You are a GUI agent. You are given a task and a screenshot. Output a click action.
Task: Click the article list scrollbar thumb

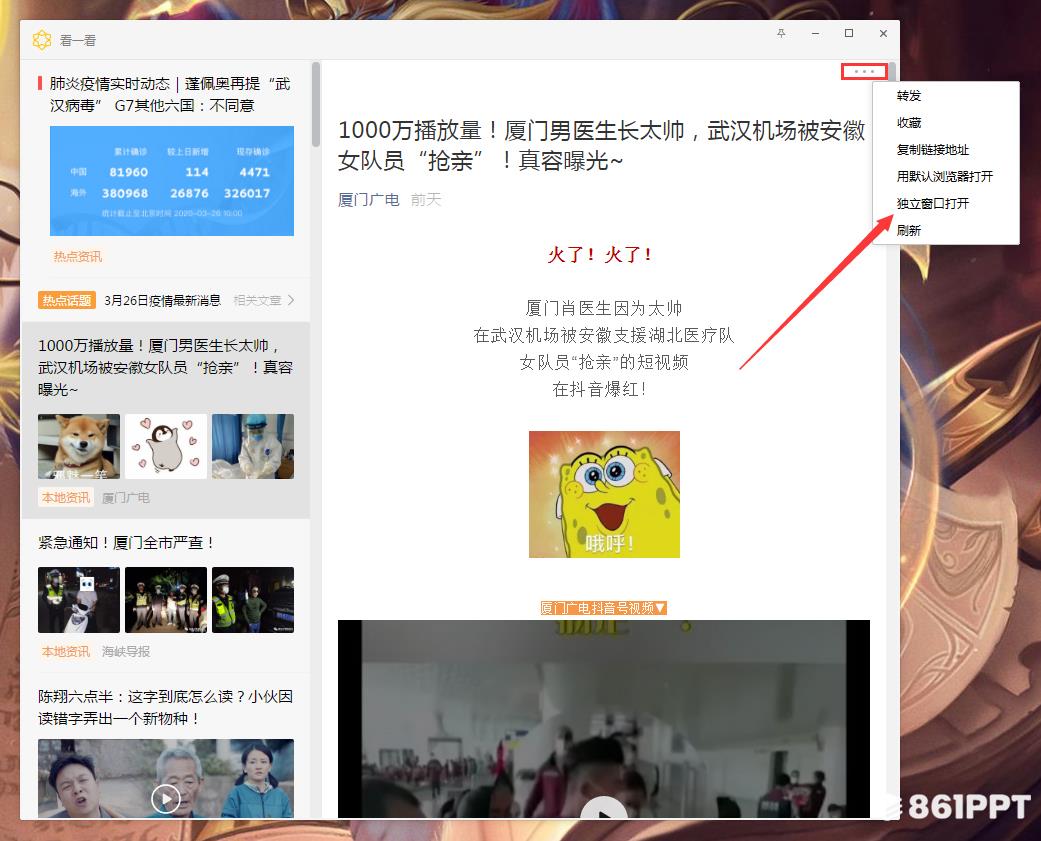click(x=316, y=104)
